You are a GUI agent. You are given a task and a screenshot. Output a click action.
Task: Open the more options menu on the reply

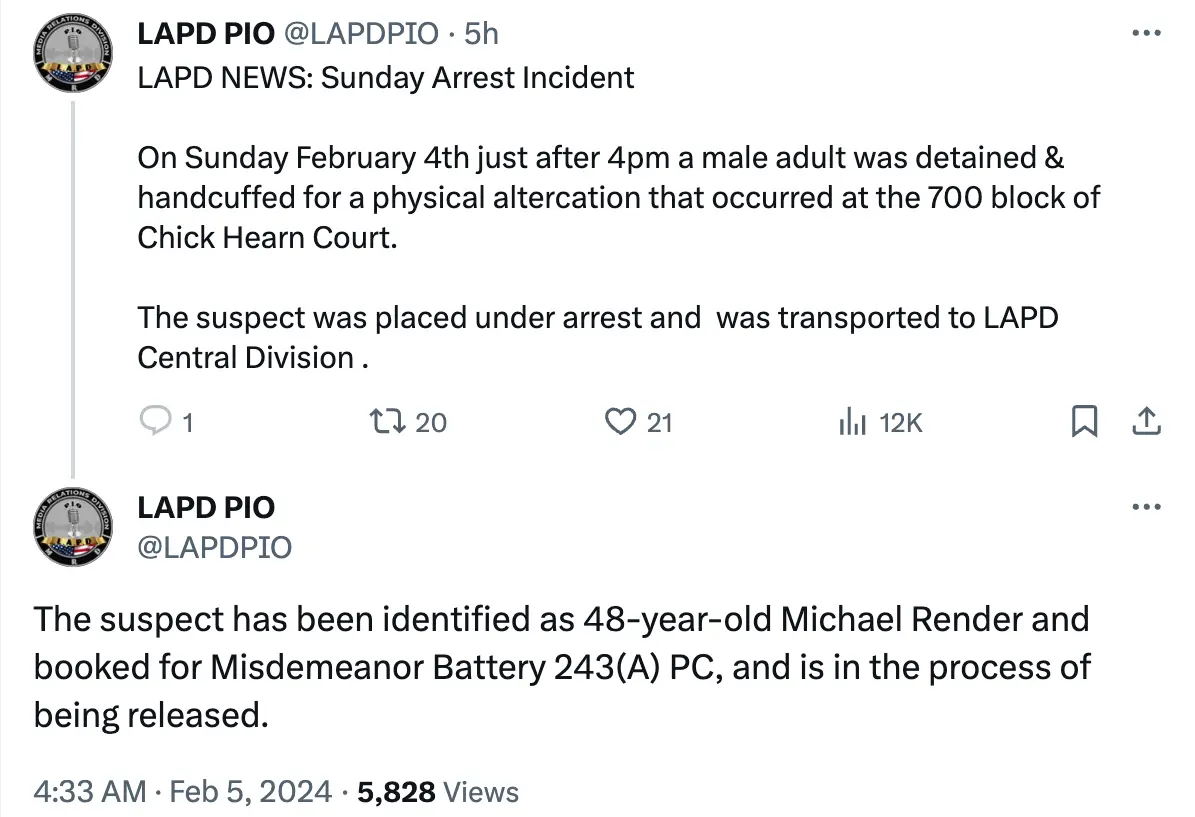1145,507
